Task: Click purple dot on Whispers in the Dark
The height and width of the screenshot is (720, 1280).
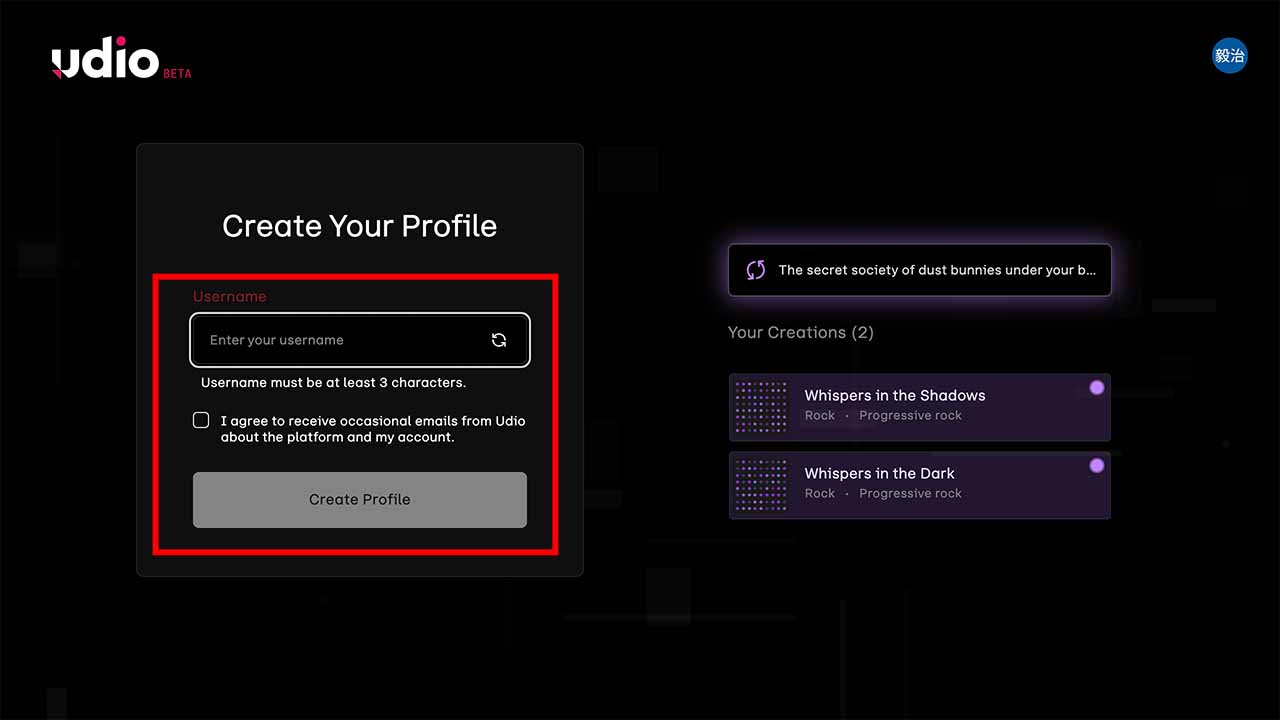Action: click(1097, 466)
